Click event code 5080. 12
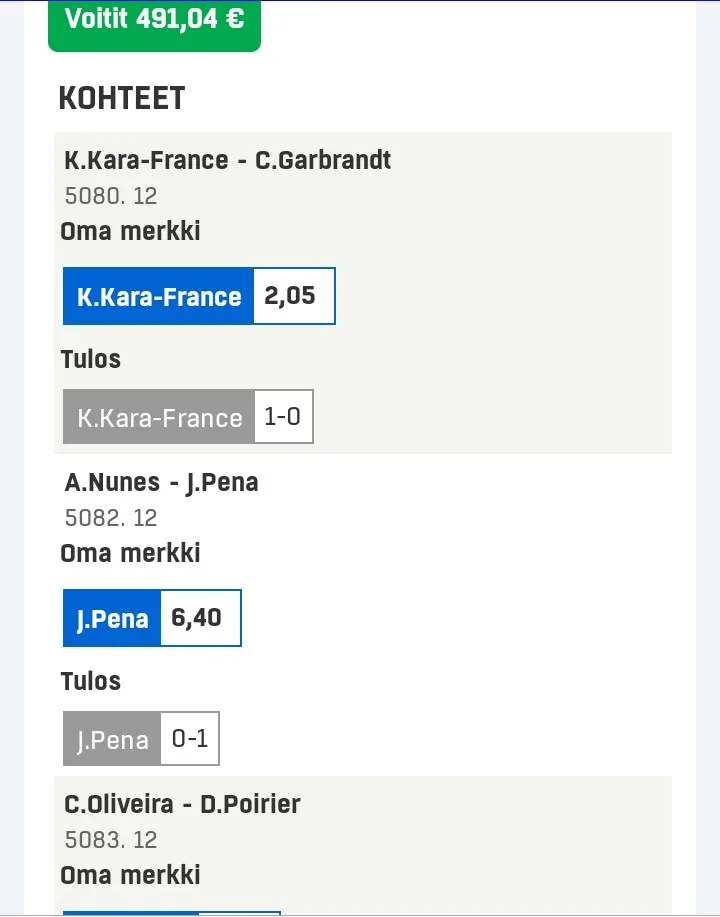This screenshot has height=917, width=720. coord(111,196)
